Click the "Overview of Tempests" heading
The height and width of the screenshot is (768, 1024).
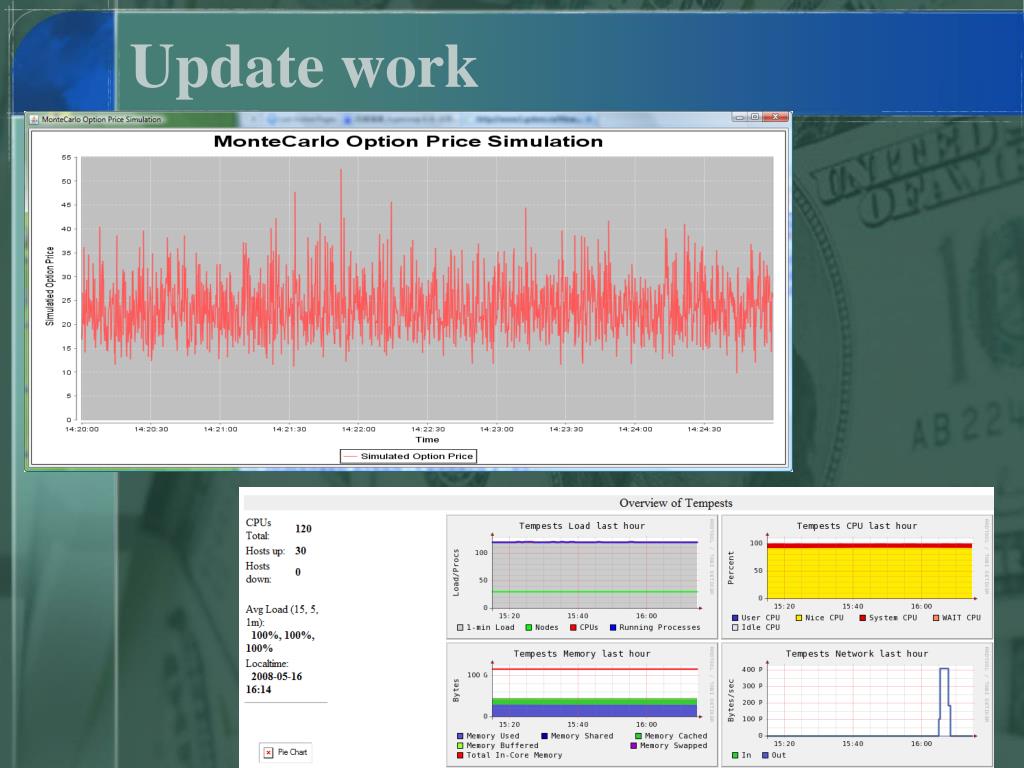click(676, 503)
